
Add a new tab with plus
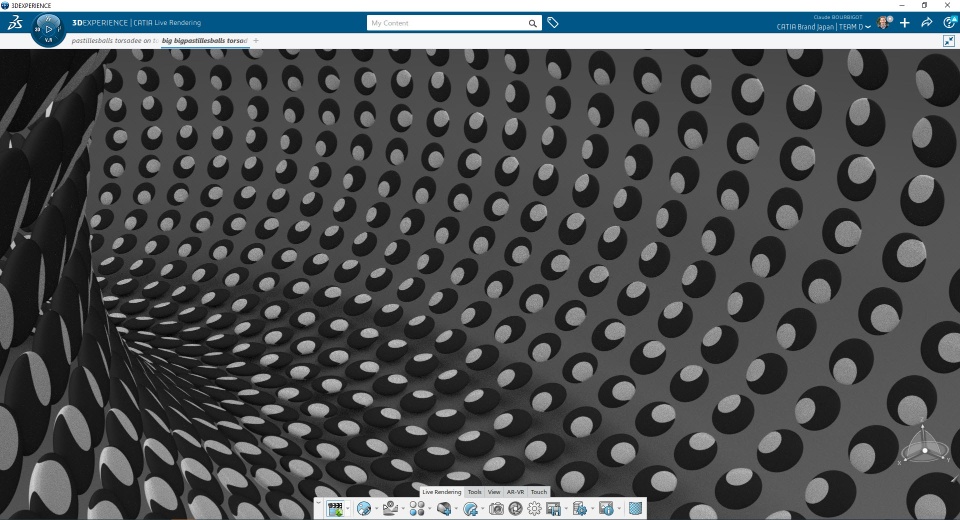256,40
